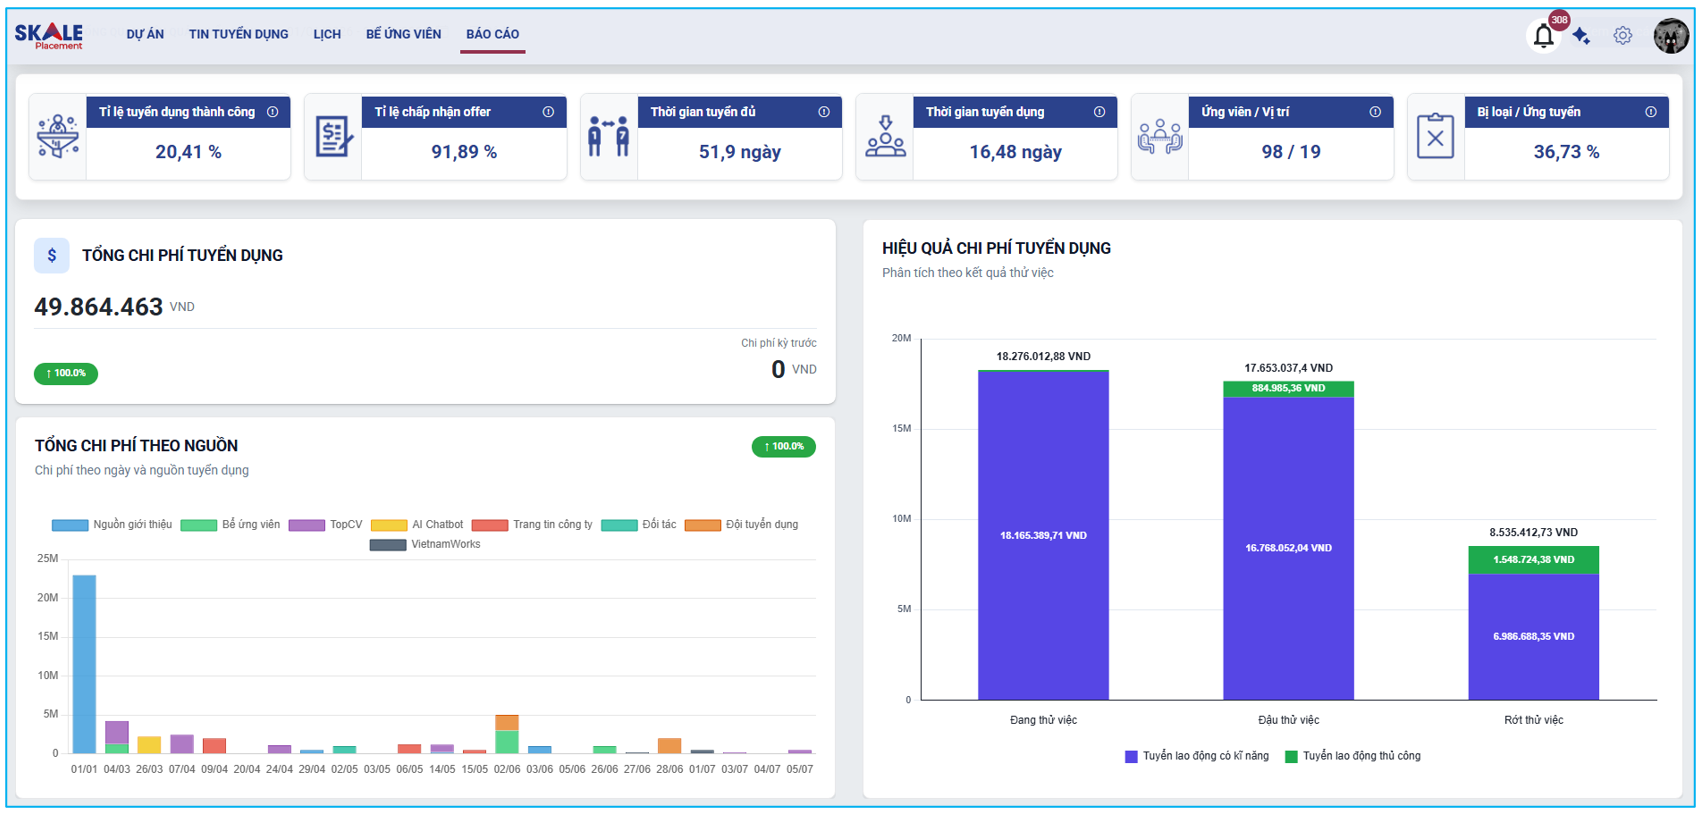Viewport: 1706px width, 816px height.
Task: Click info icon on Bị loại / Ứng tuyển
Action: (1651, 112)
